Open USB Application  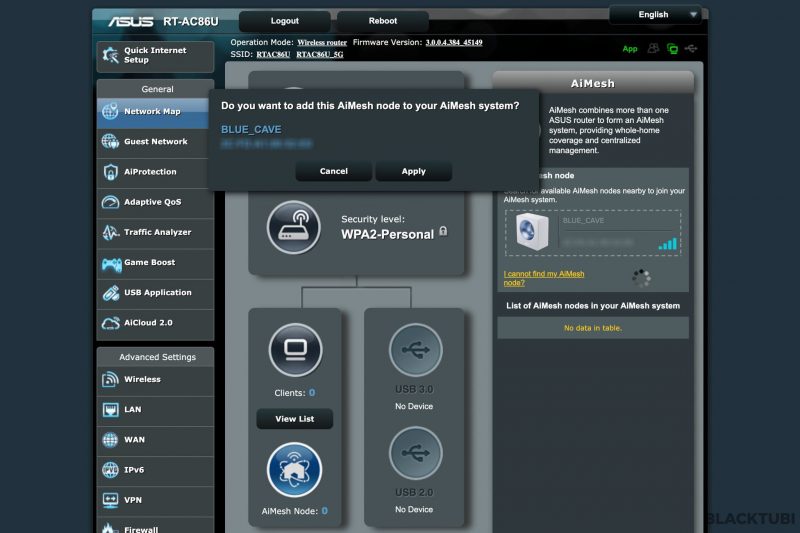pos(155,292)
